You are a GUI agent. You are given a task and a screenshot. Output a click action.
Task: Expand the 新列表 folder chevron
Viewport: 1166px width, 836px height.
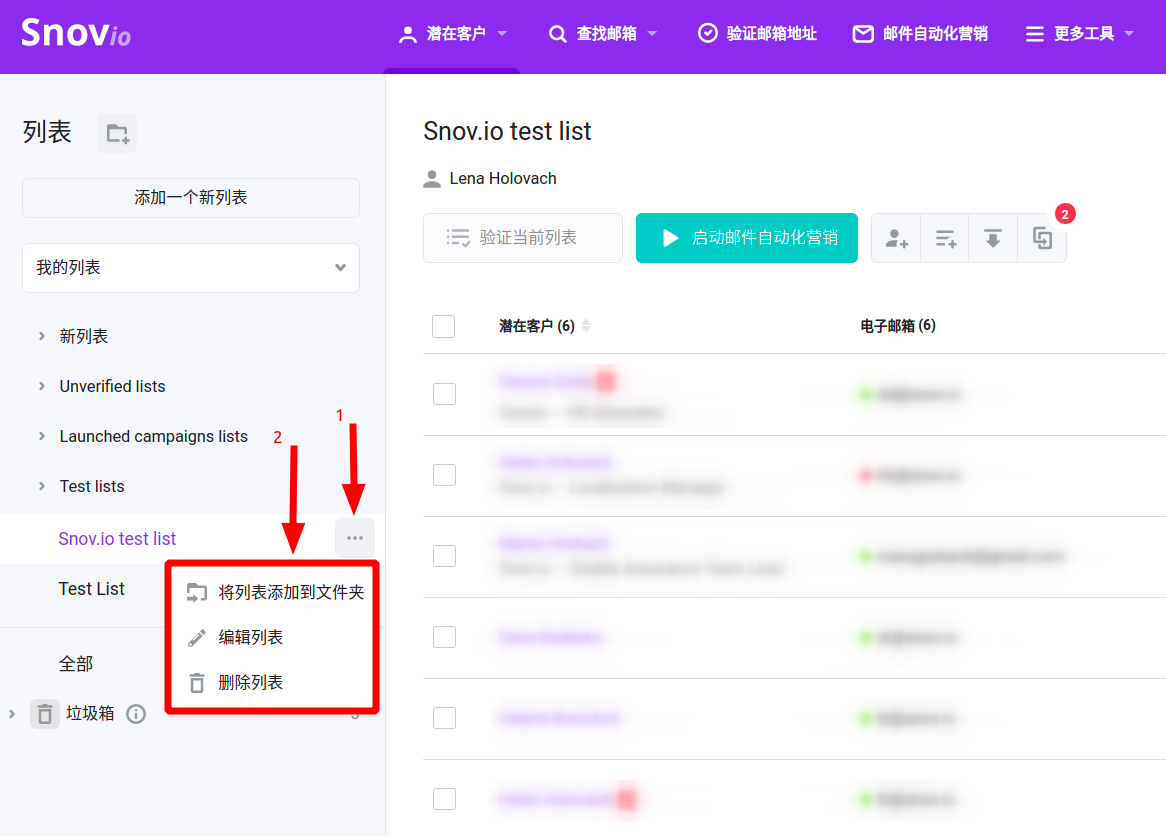coord(42,336)
